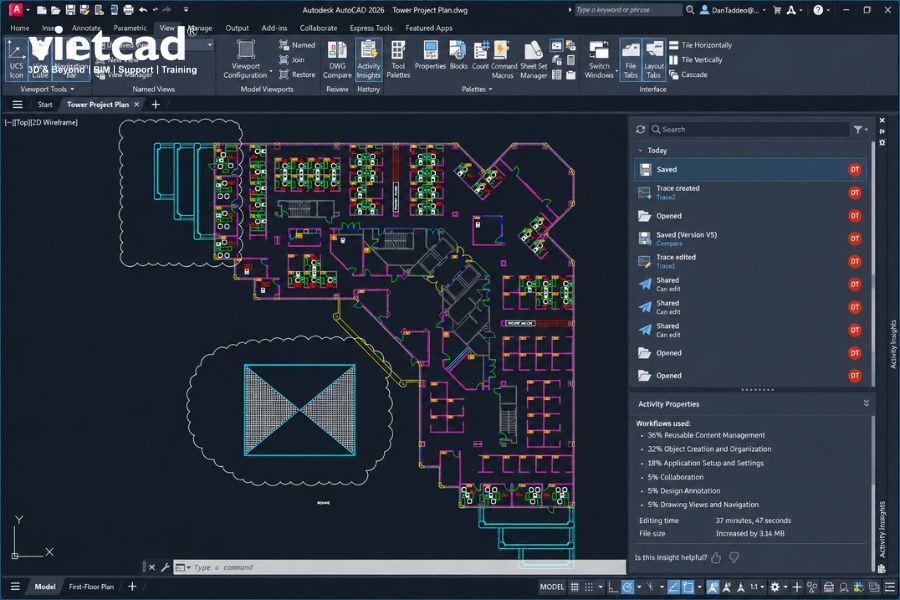Screen dimensions: 900x600
Task: Click Join viewports button
Action: 292,60
